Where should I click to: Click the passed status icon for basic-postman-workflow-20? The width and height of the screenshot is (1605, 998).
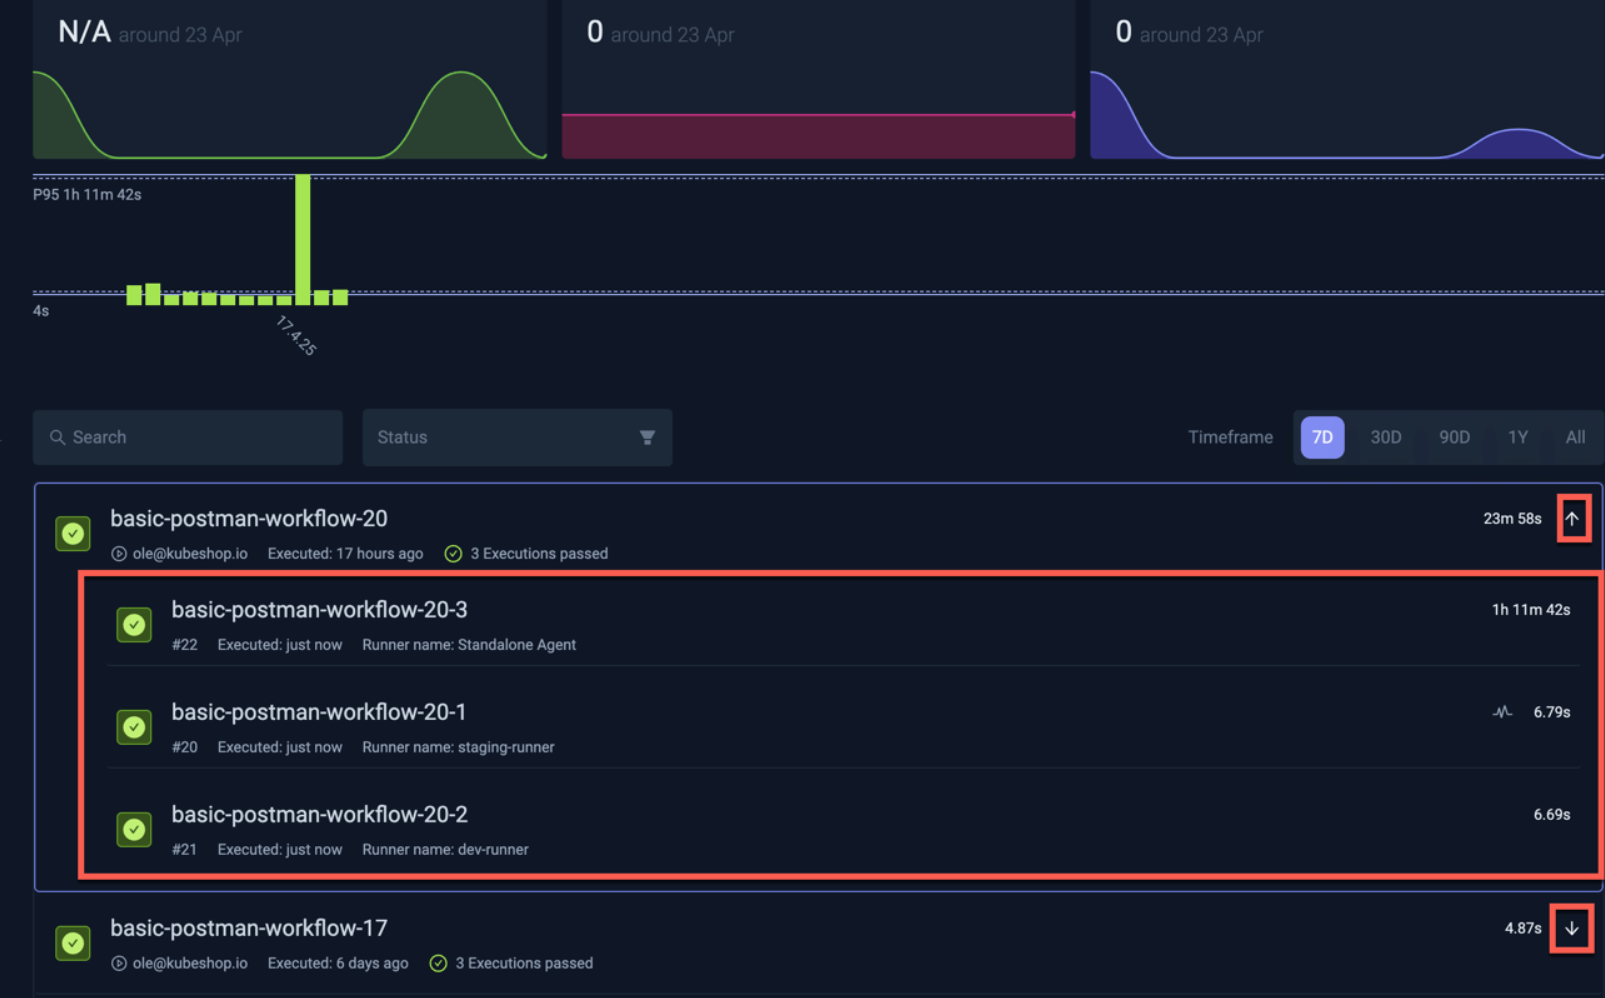pos(73,533)
